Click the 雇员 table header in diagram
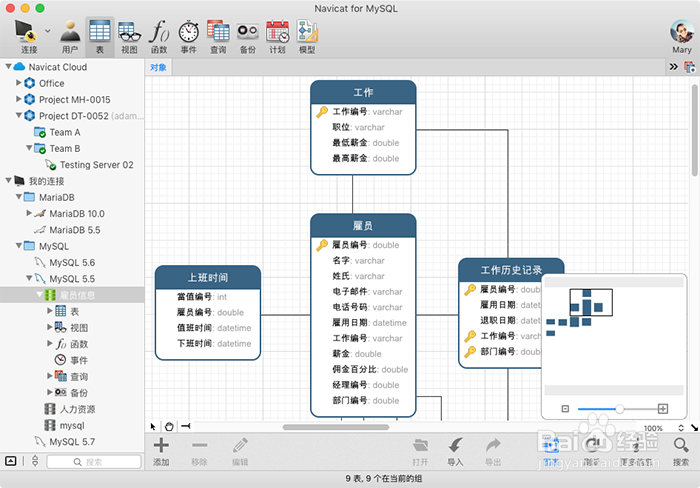 point(363,226)
